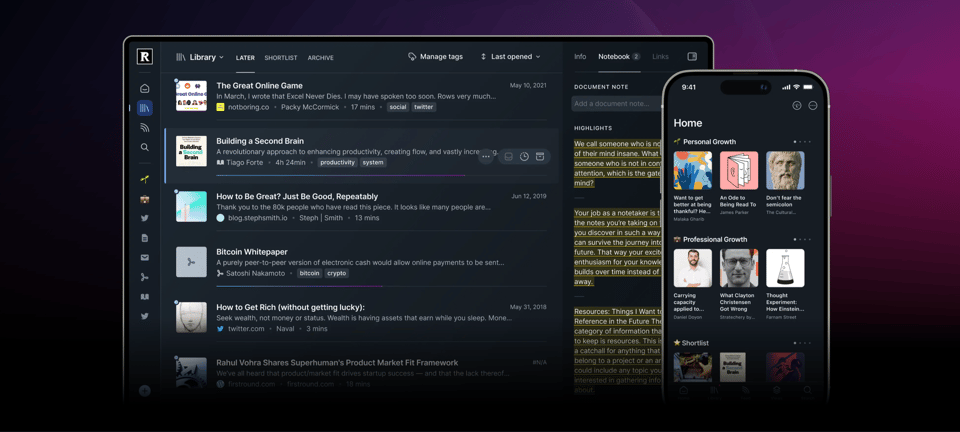Click the yellow notboring.co source icon
Screen dimensions: 960x432
pyautogui.click(x=220, y=107)
